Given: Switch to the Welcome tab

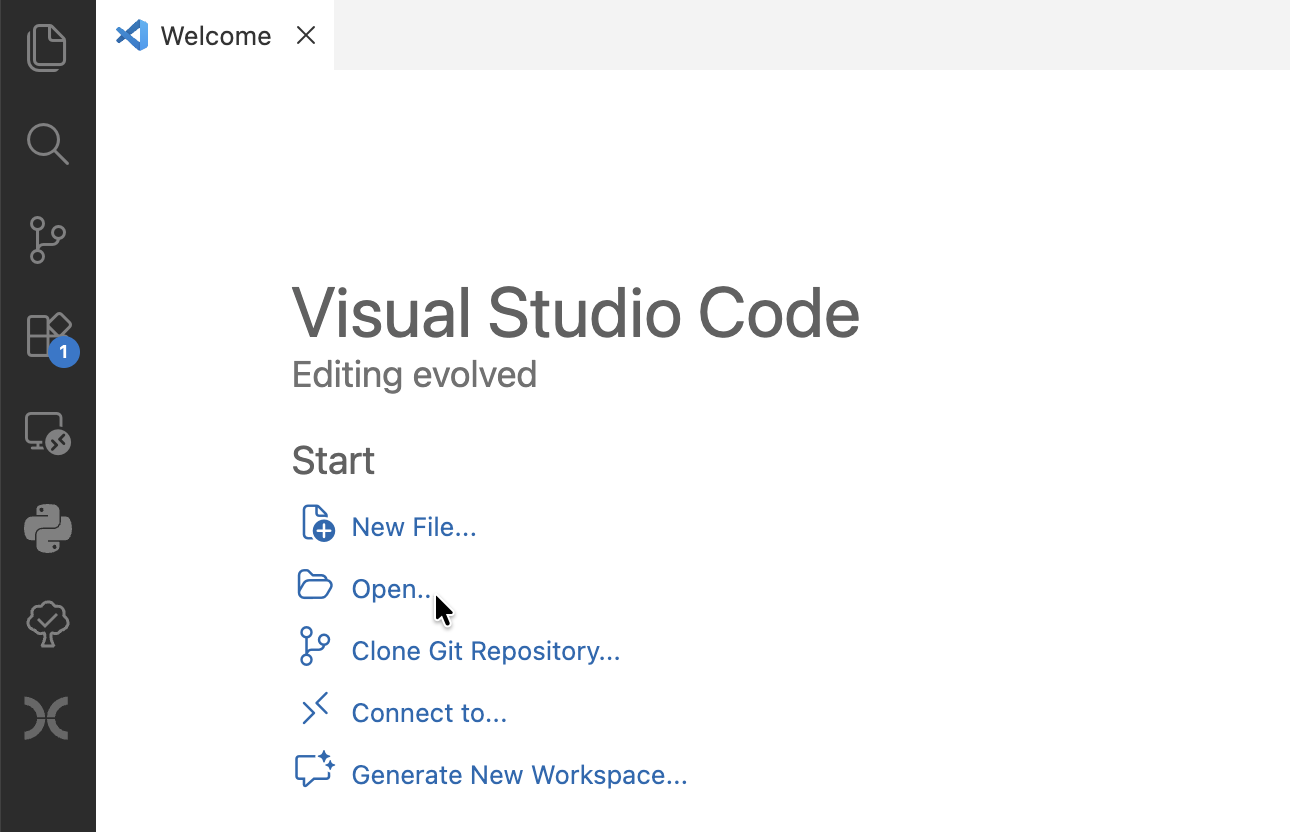Looking at the screenshot, I should pos(216,35).
